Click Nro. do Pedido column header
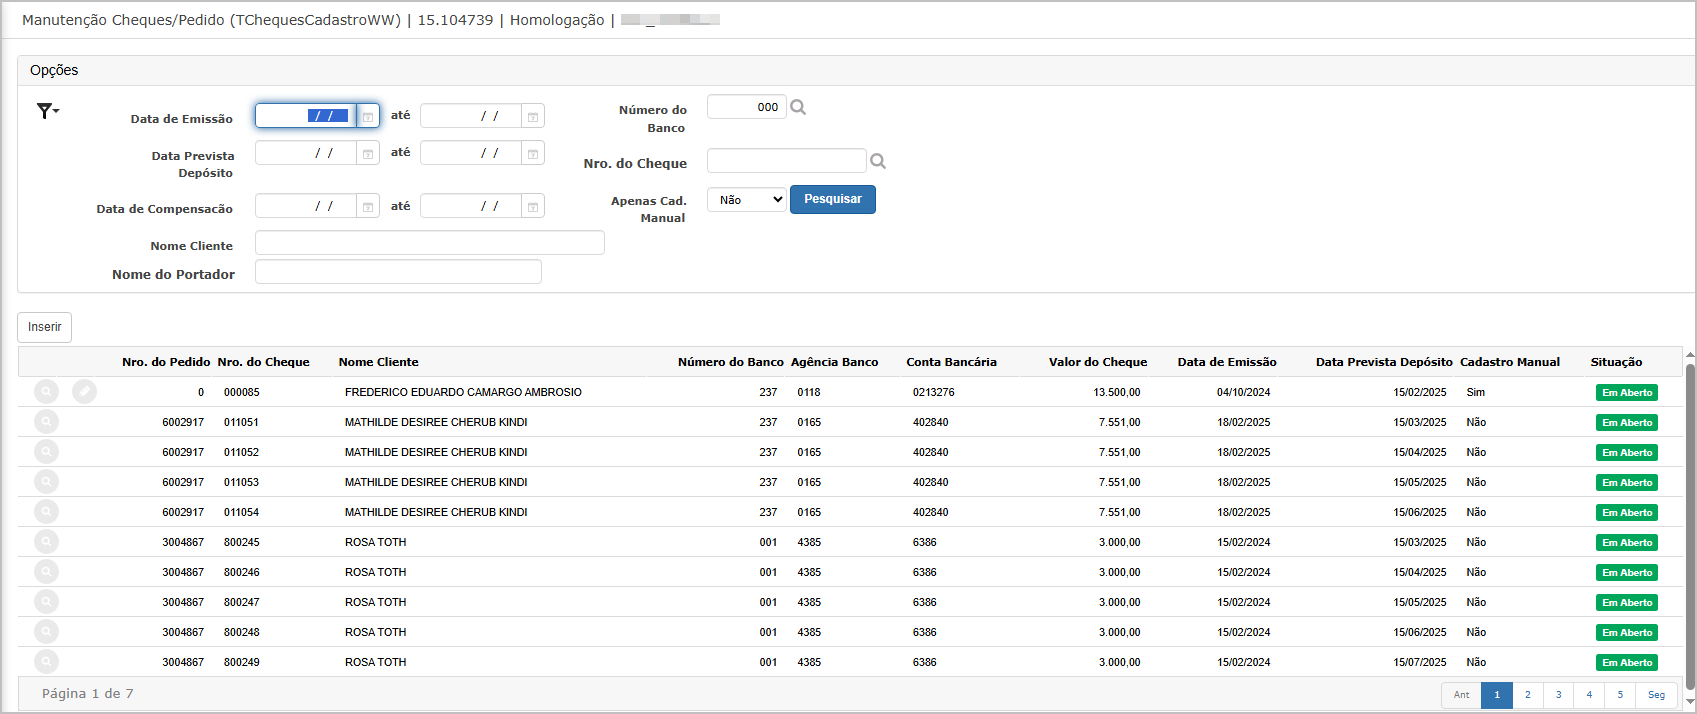This screenshot has width=1697, height=714. [166, 362]
